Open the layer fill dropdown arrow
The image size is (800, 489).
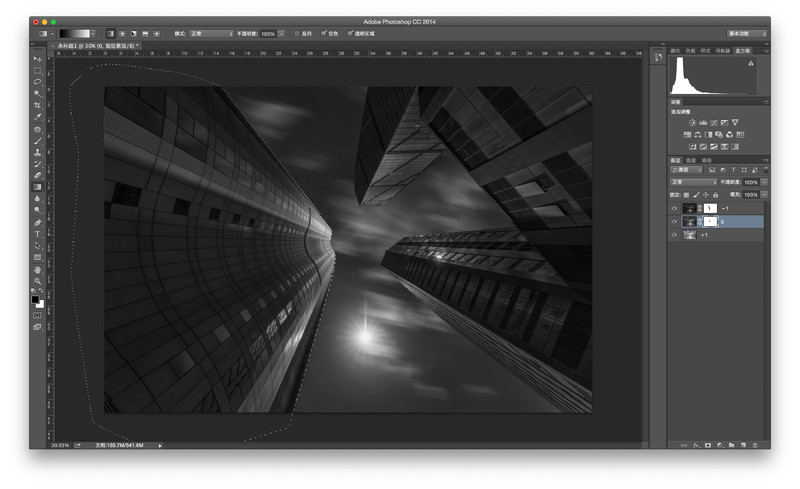764,195
